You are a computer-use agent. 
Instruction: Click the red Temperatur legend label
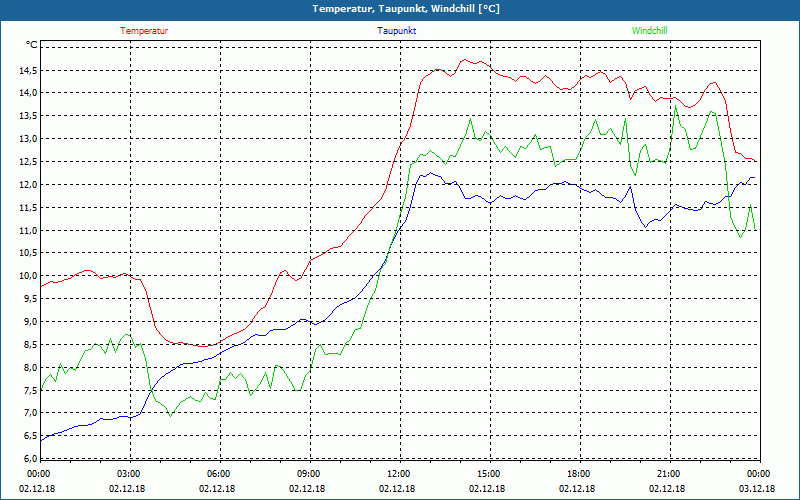144,31
